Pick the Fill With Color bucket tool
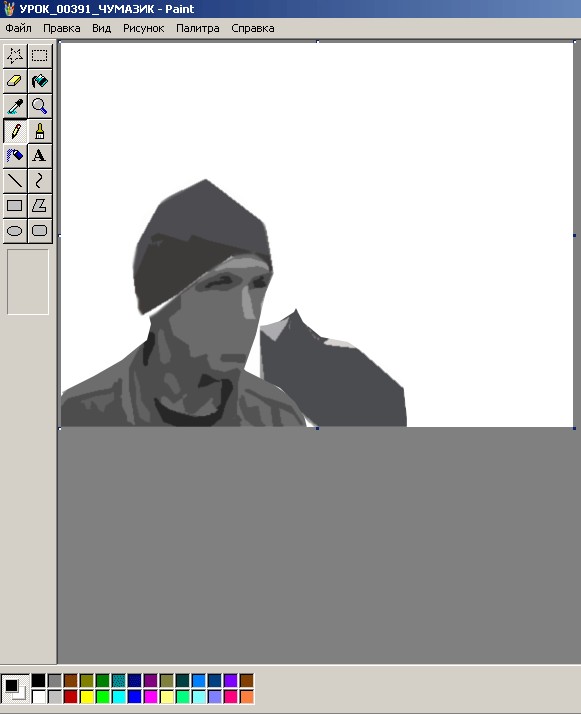This screenshot has width=581, height=714. point(40,81)
